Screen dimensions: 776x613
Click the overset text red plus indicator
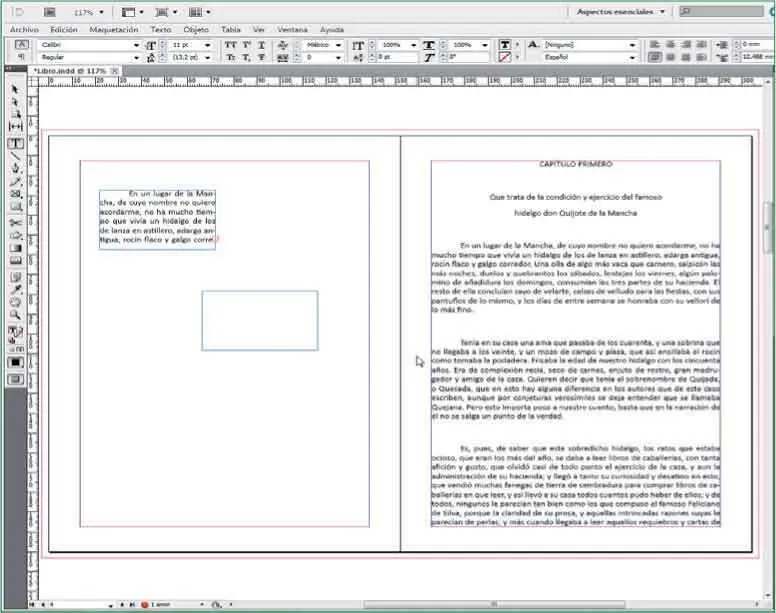click(216, 239)
